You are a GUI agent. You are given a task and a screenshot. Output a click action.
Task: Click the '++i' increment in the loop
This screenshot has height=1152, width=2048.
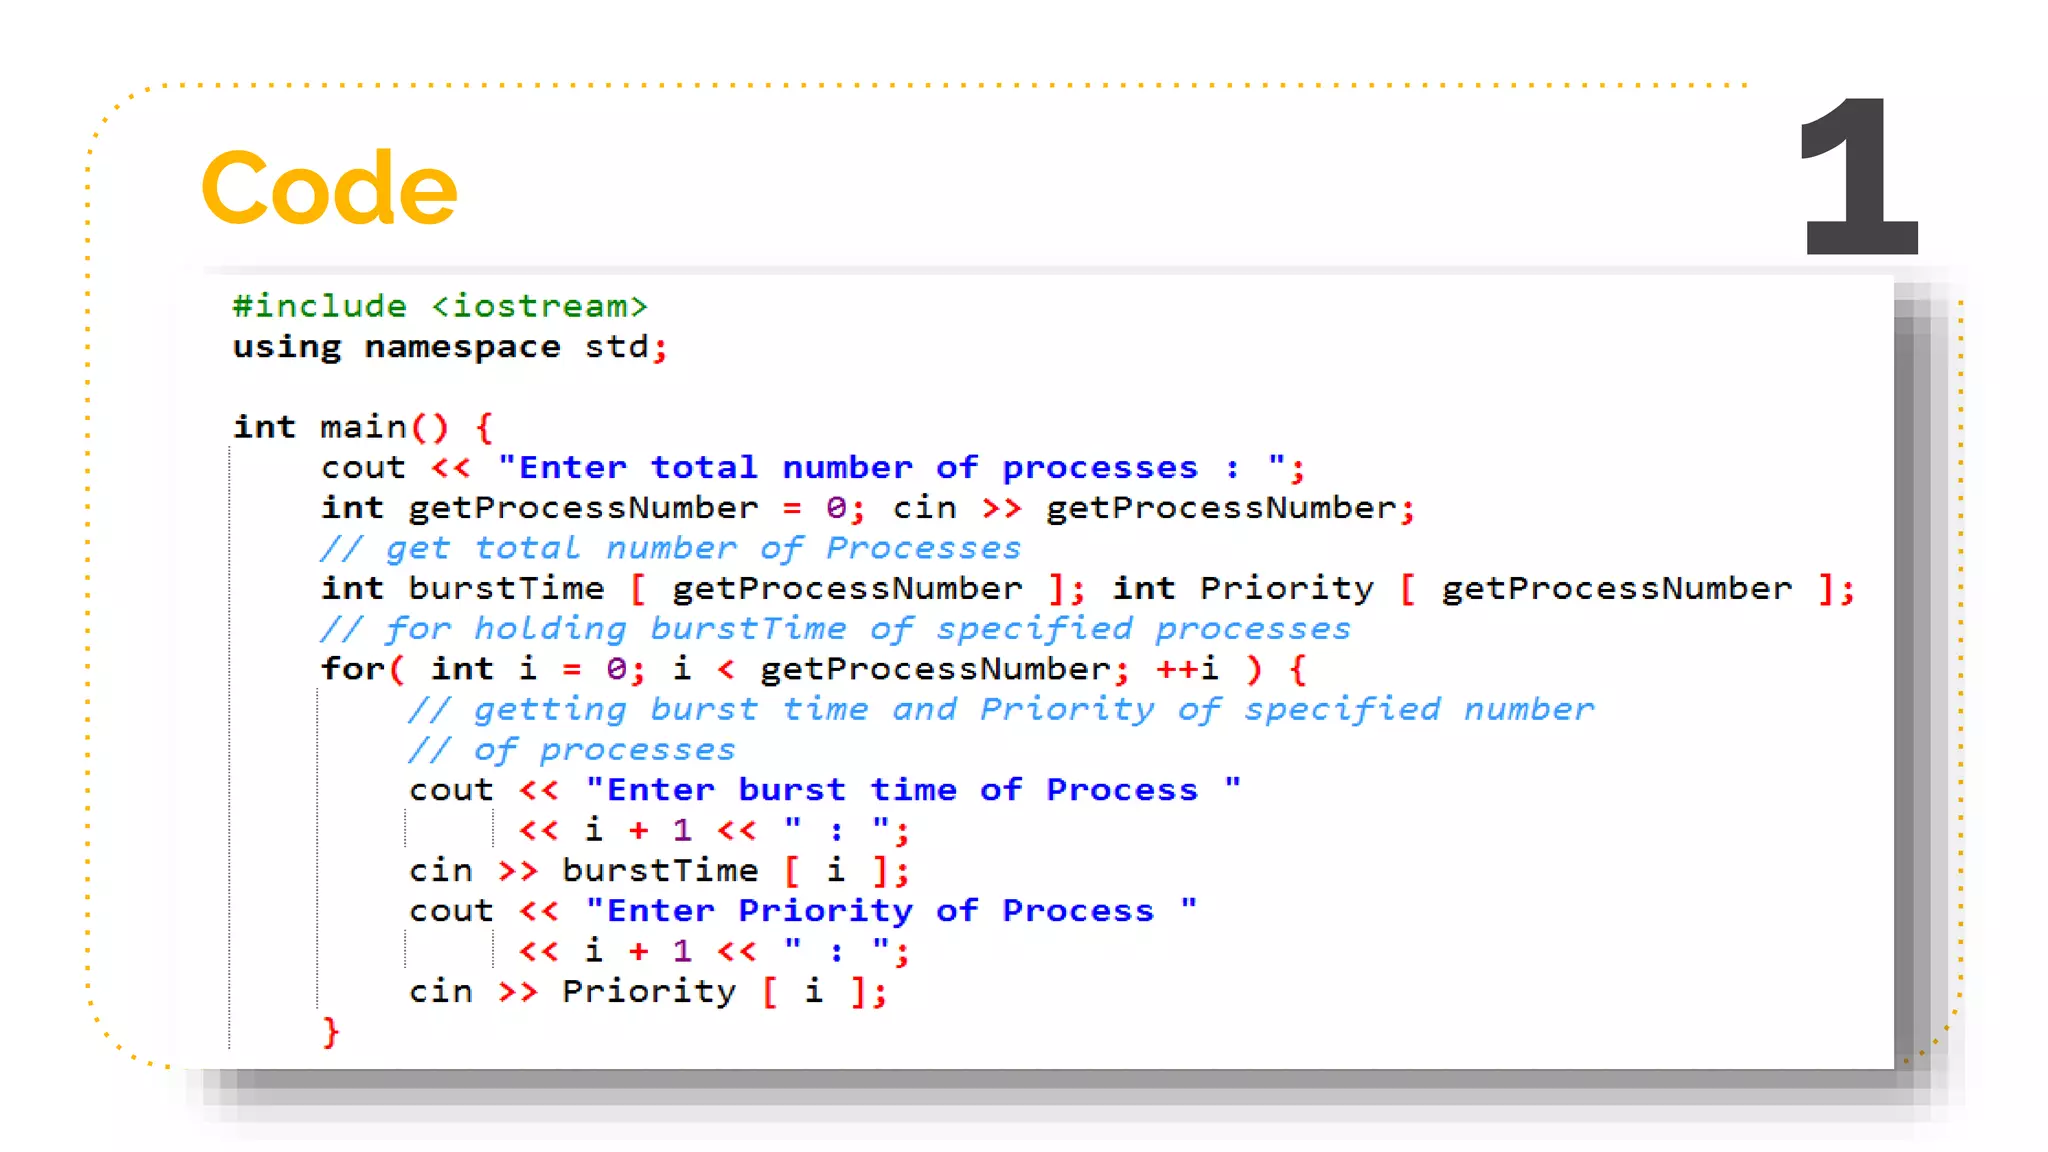tap(1187, 669)
